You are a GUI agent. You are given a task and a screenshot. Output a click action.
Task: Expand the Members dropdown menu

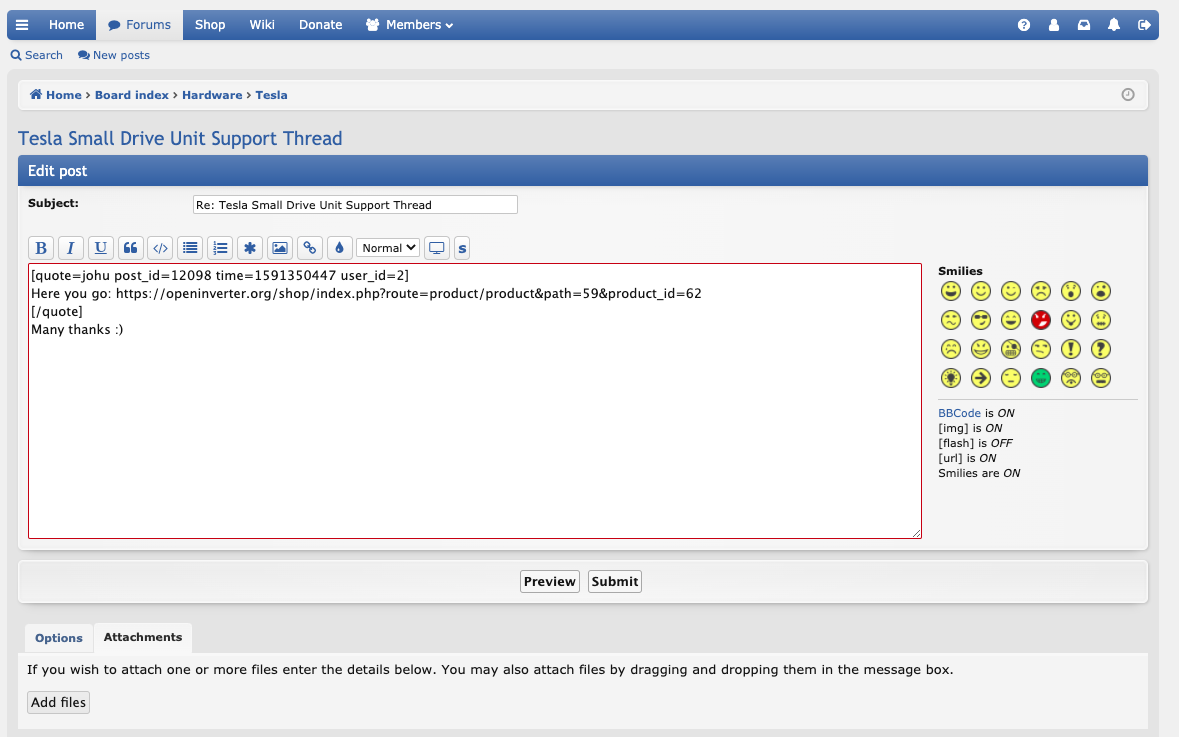(x=410, y=25)
